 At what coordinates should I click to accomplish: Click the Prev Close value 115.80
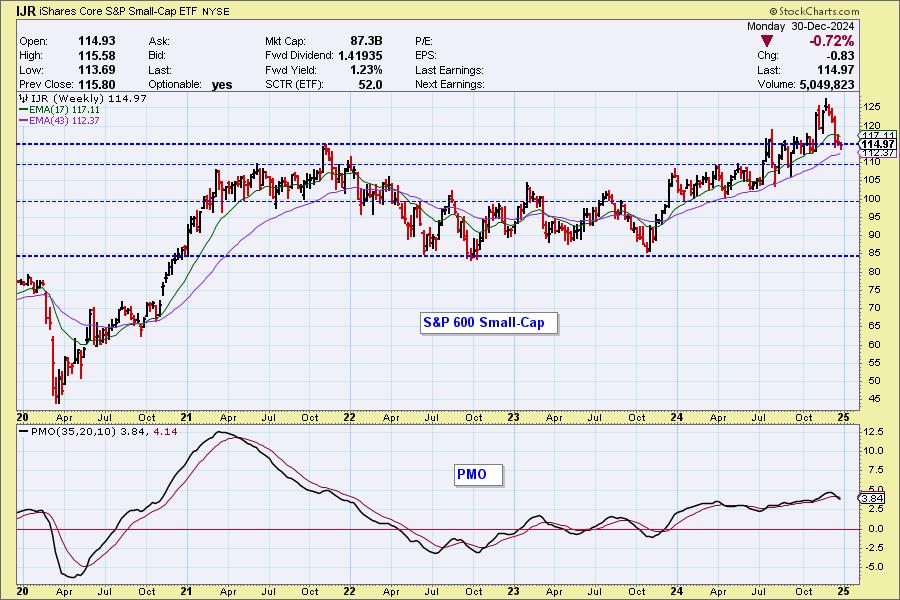point(96,84)
